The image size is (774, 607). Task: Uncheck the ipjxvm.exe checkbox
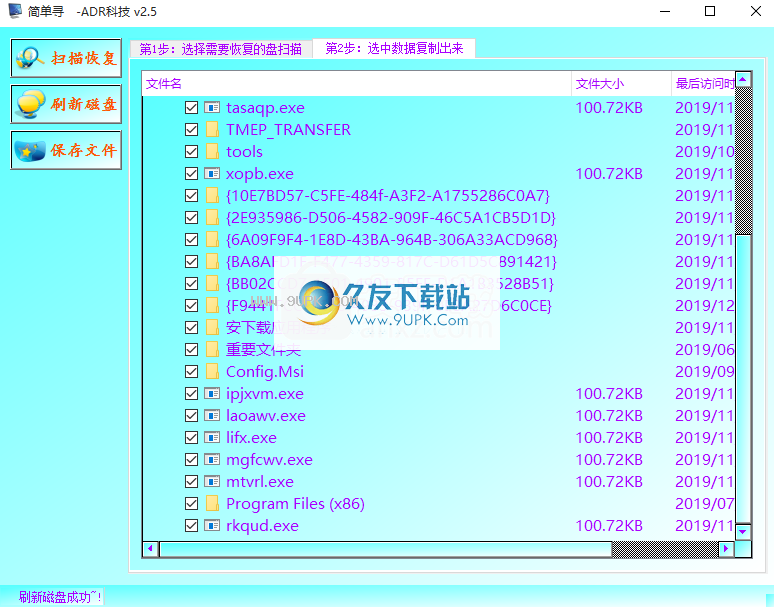192,394
